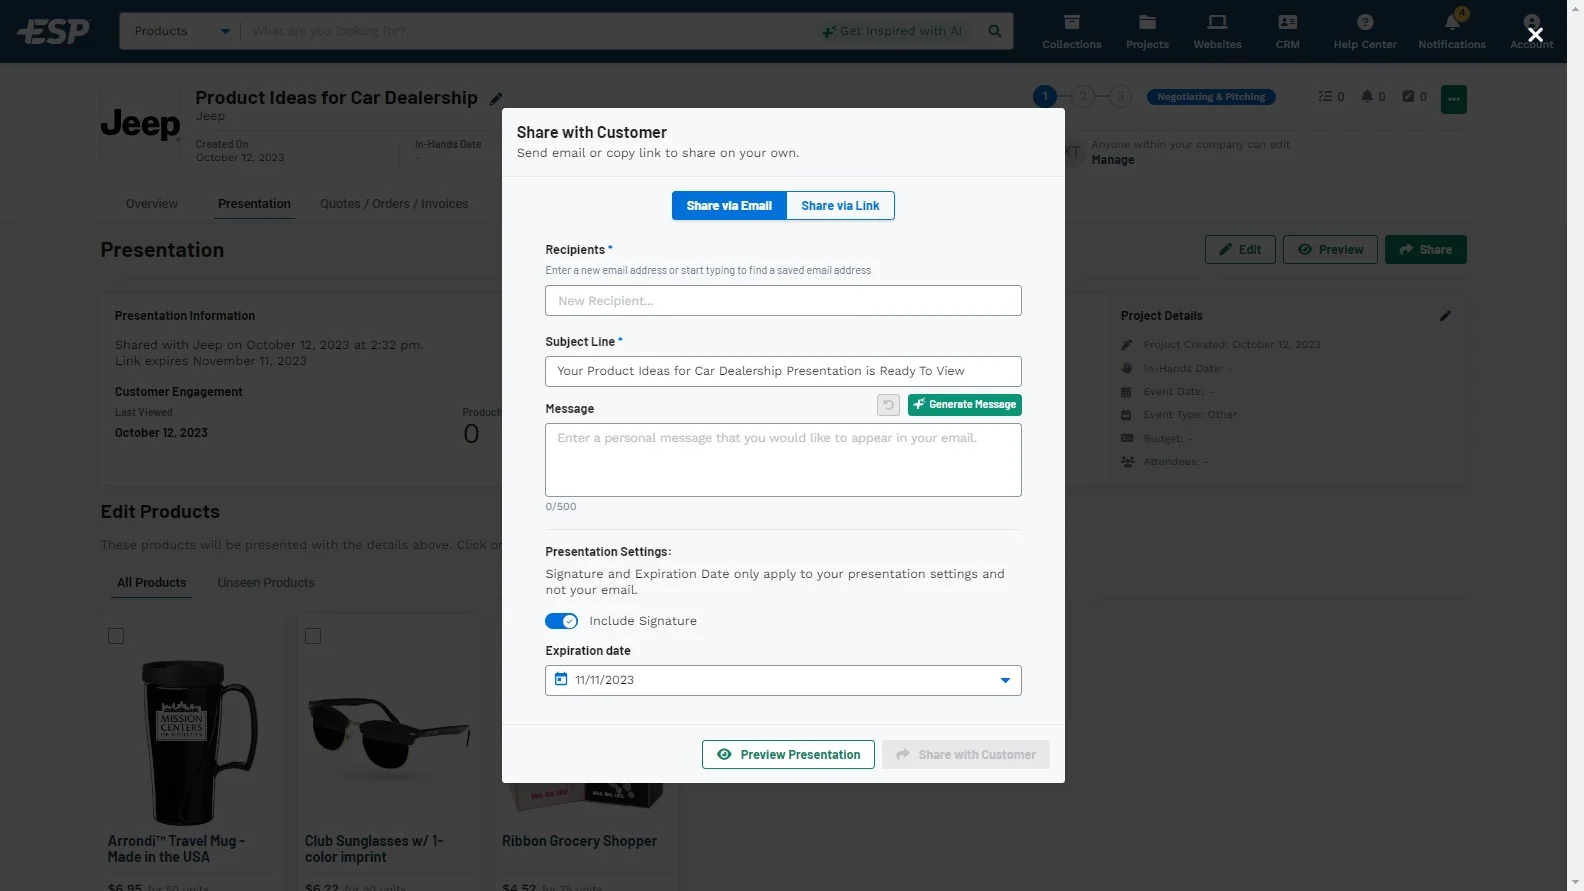Open the green more options menu button
Screen dimensions: 1584x891
(1454, 99)
